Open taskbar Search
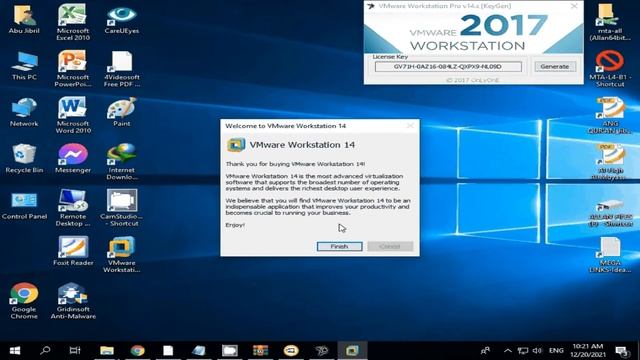Image resolution: width=640 pixels, height=360 pixels. click(45, 351)
